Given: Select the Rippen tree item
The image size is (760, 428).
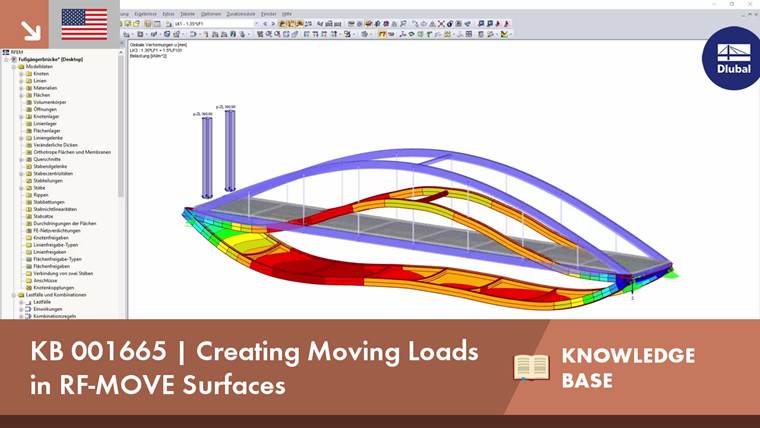Looking at the screenshot, I should (x=41, y=195).
